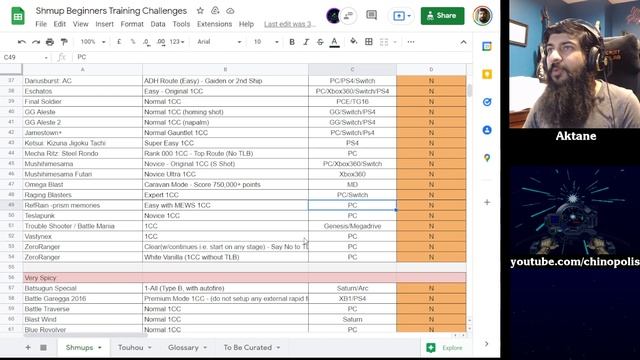Viewport: 640px width, 360px height.
Task: Switch to the Glossary sheet tab
Action: pyautogui.click(x=183, y=347)
